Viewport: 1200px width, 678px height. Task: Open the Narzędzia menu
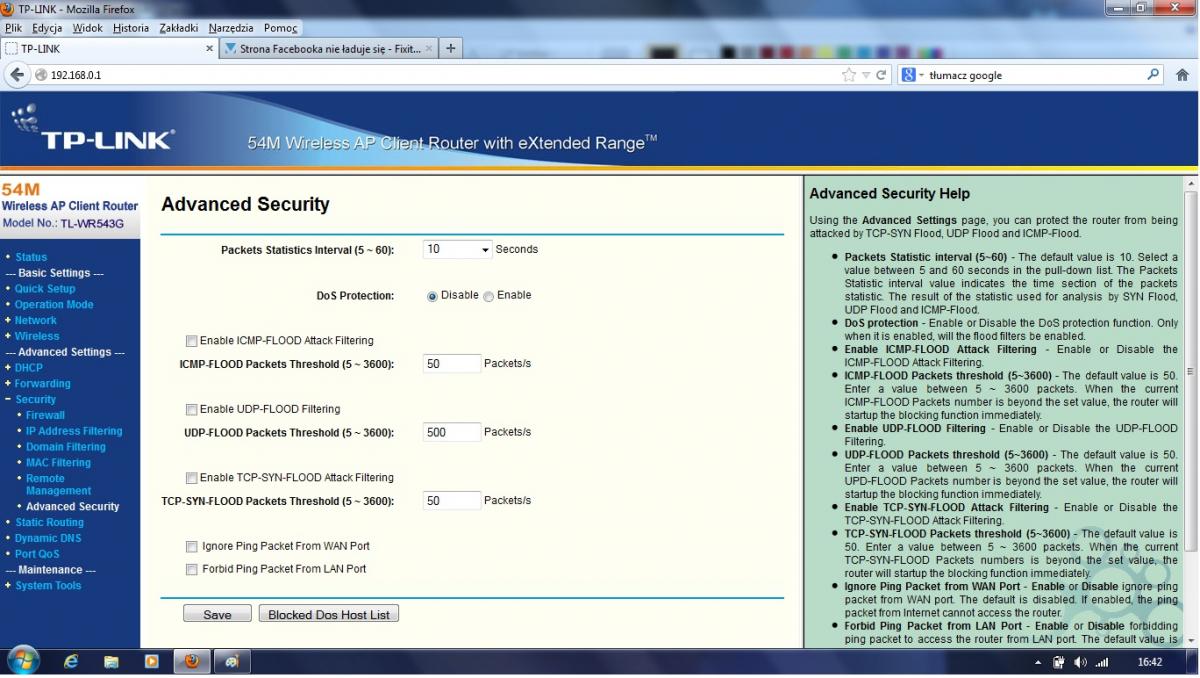coord(232,28)
